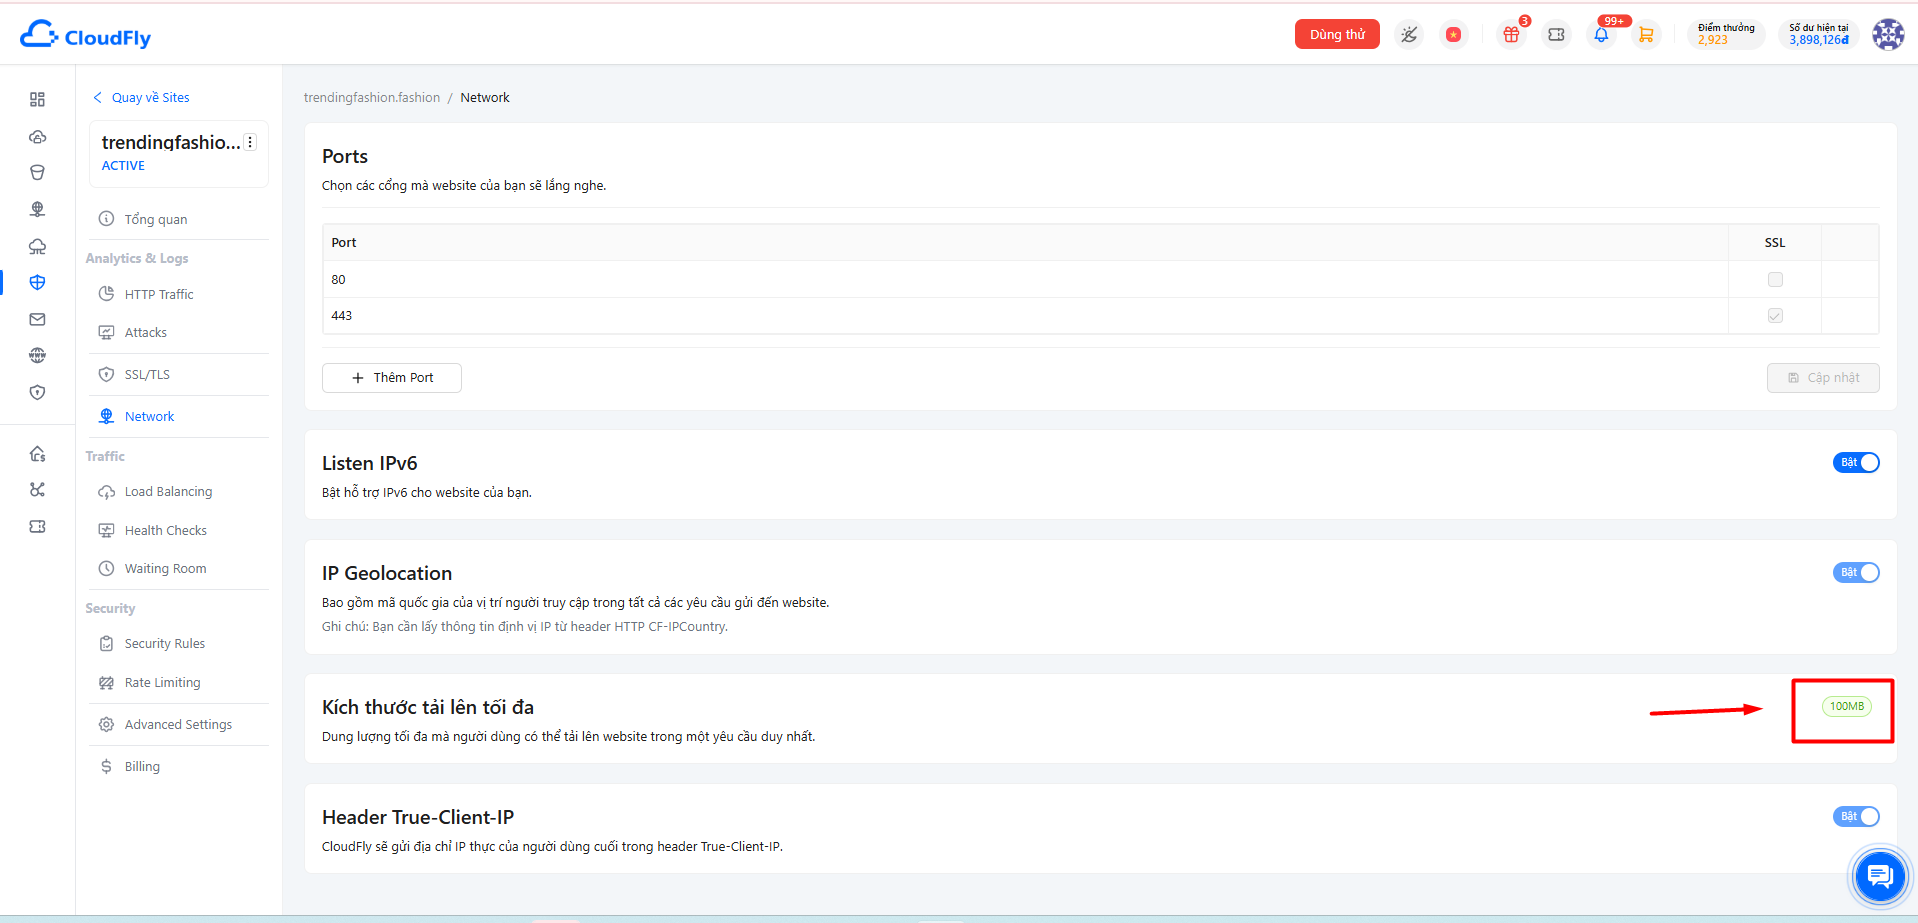Enable SSL checkbox for port 80
The image size is (1918, 923).
(x=1775, y=279)
